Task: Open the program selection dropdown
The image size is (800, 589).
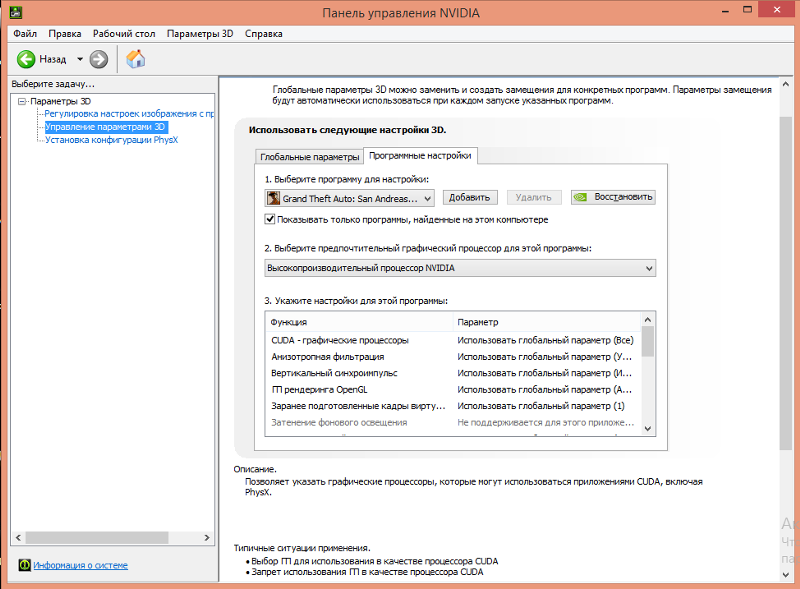Action: 349,198
